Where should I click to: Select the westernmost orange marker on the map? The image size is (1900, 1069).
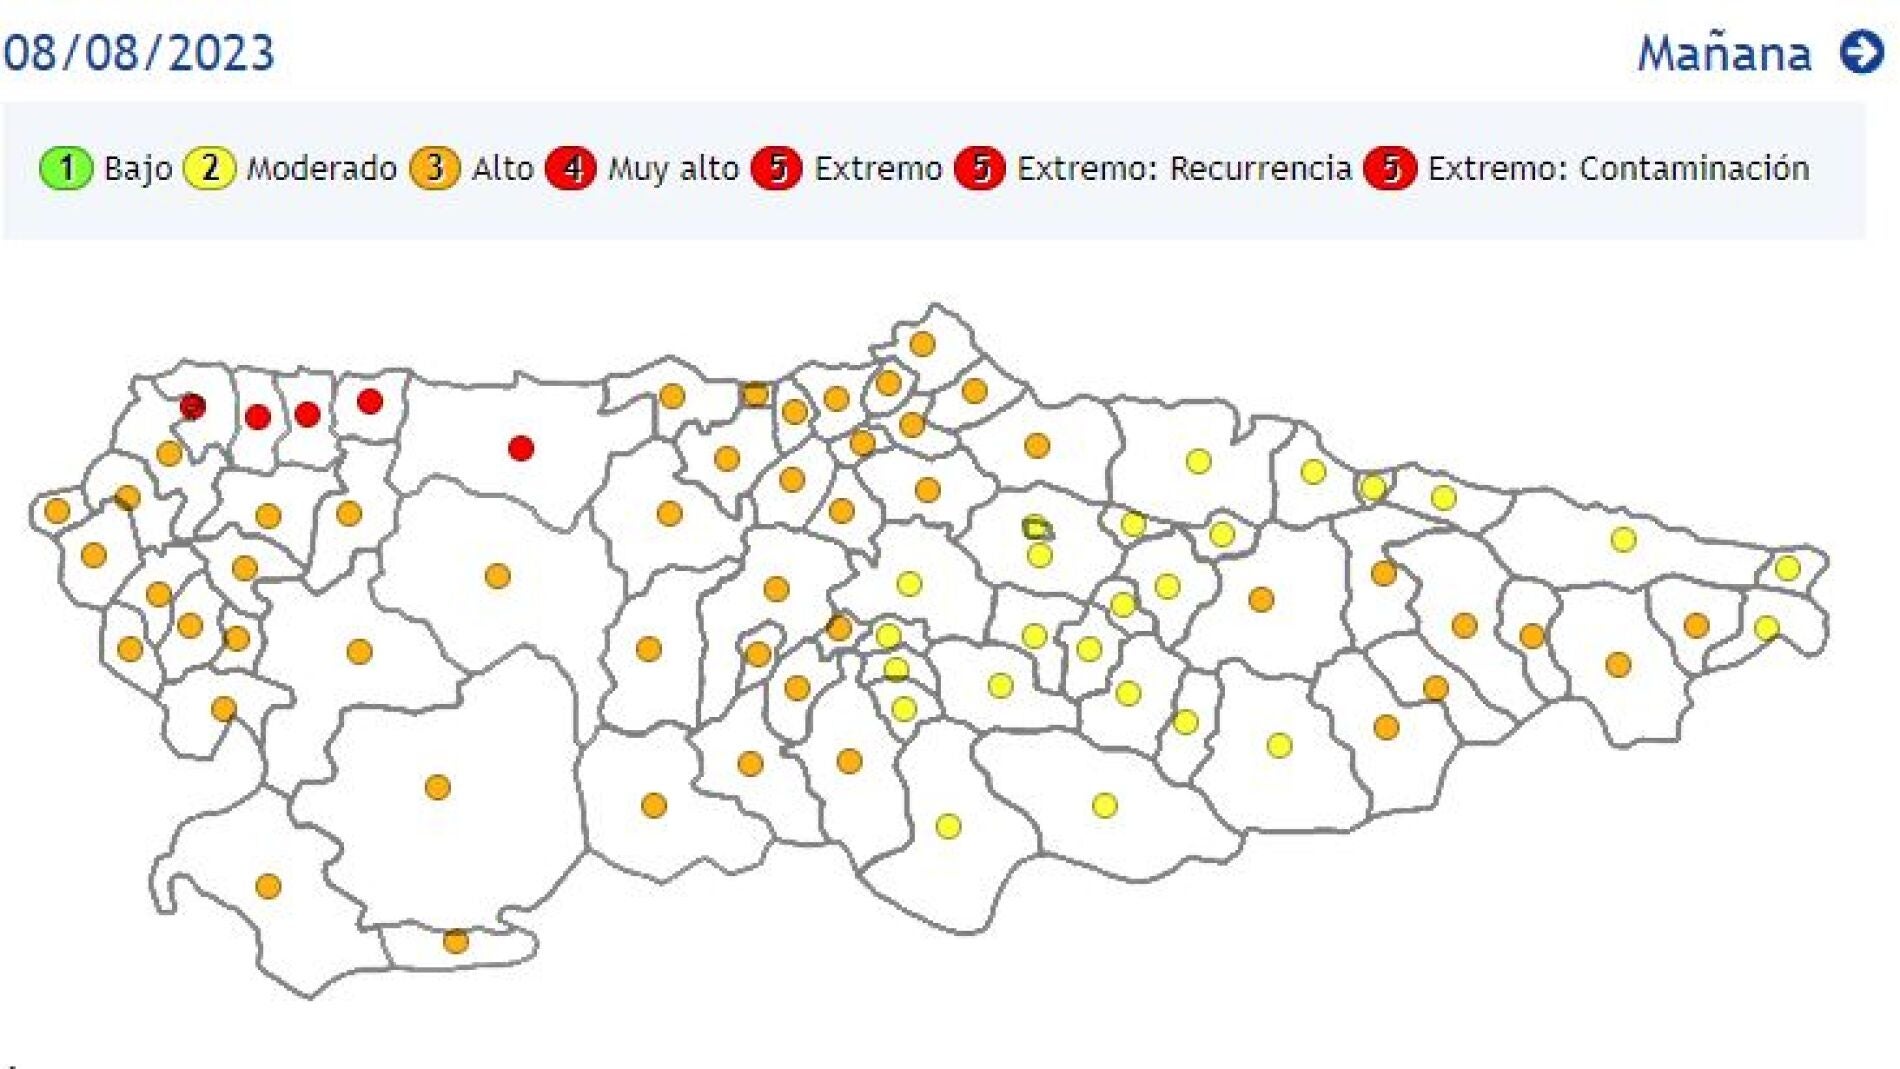(57, 511)
